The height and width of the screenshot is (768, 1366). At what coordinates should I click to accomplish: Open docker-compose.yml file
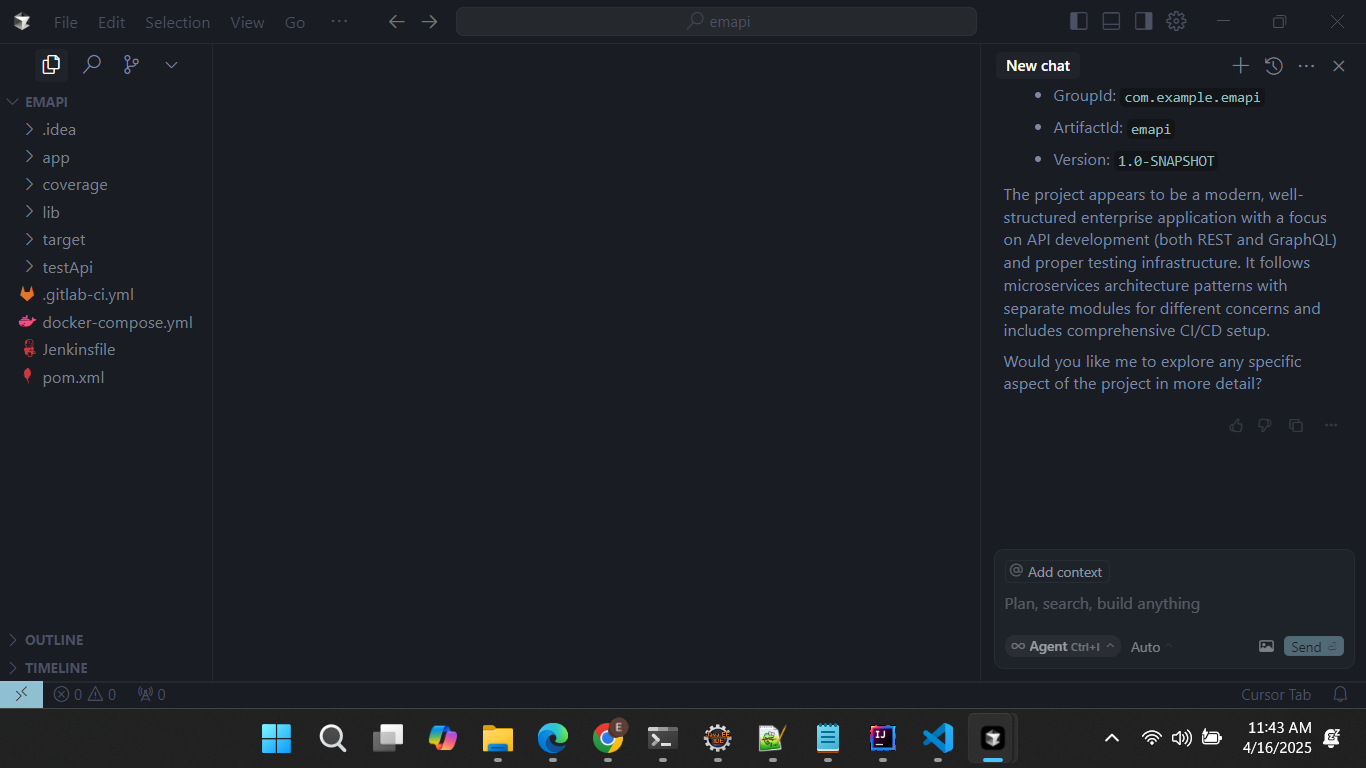tap(106, 322)
